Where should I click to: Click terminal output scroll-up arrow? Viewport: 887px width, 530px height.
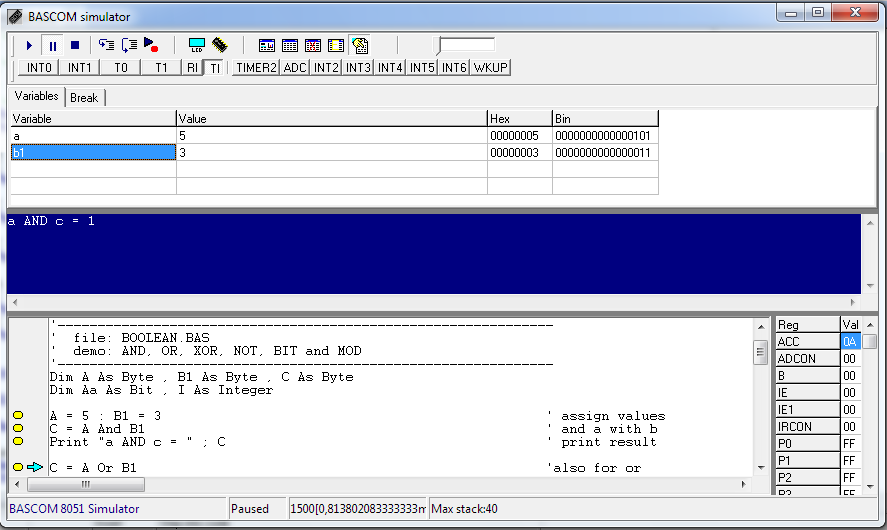[870, 223]
